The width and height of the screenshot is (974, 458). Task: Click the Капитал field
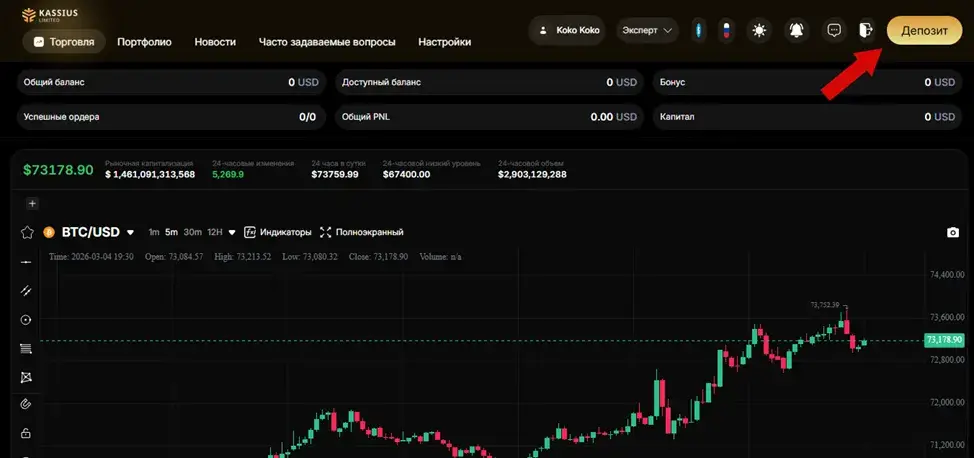click(x=808, y=117)
